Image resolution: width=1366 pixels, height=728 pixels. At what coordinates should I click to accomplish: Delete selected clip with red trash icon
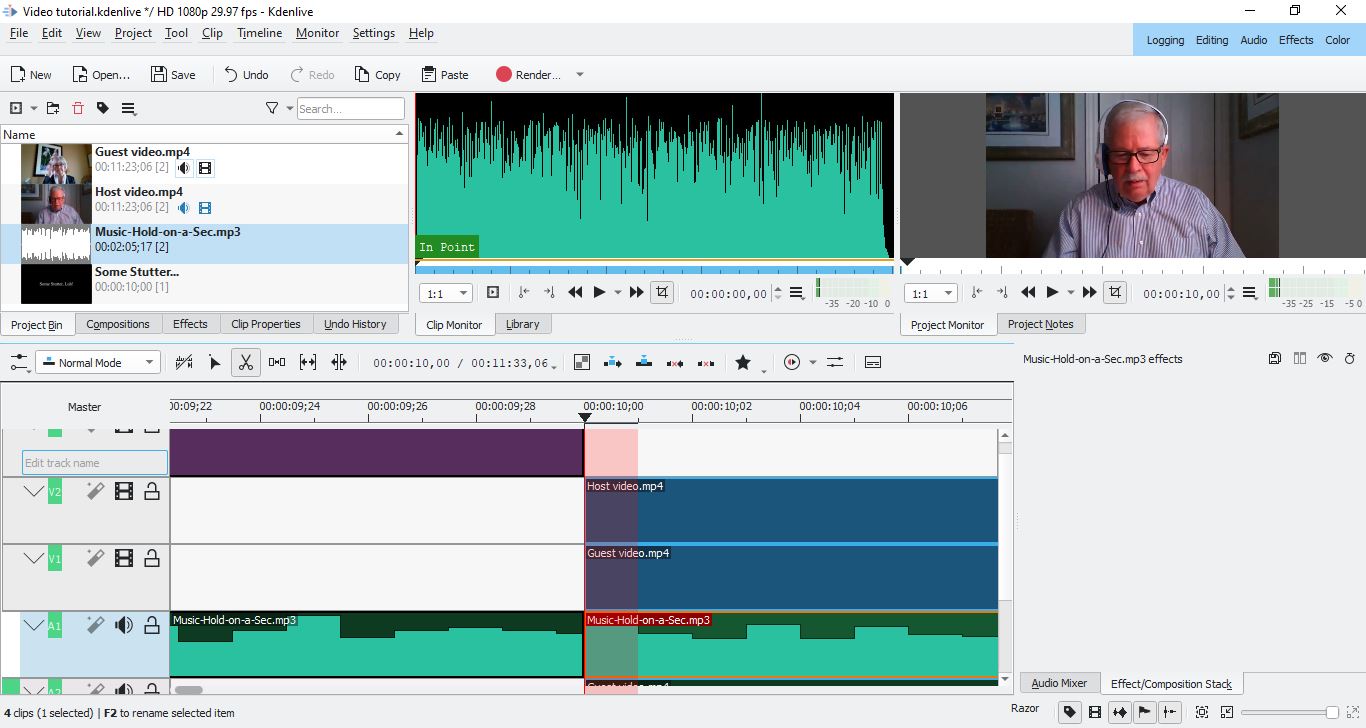78,108
